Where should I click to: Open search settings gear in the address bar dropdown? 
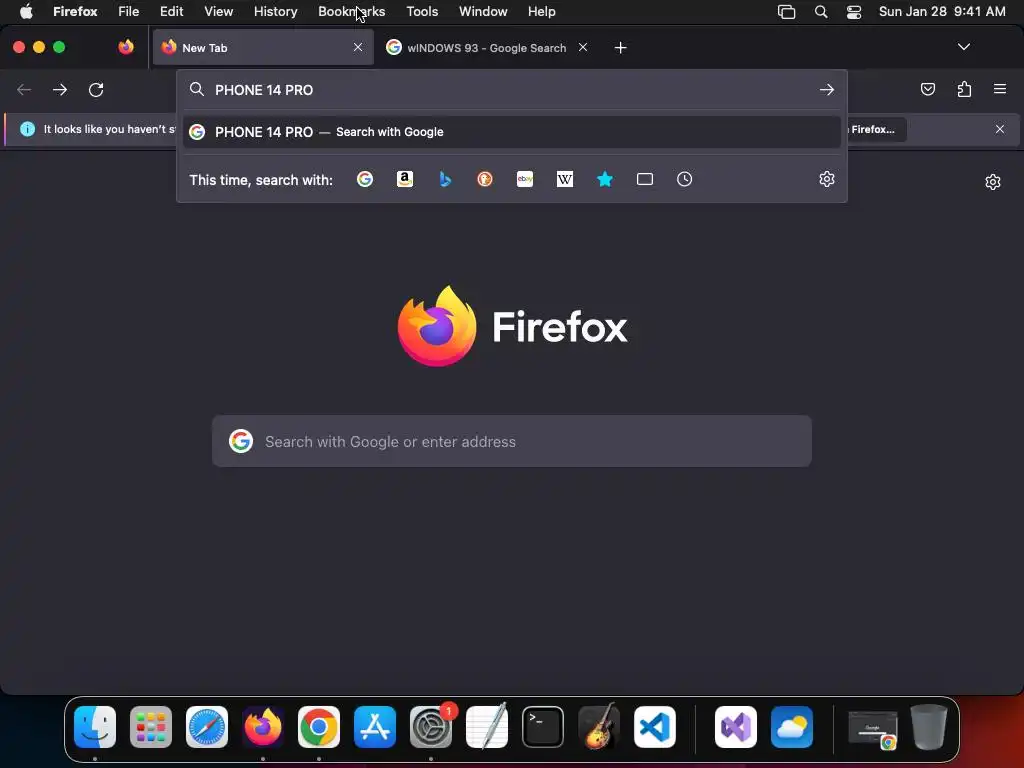[x=827, y=179]
